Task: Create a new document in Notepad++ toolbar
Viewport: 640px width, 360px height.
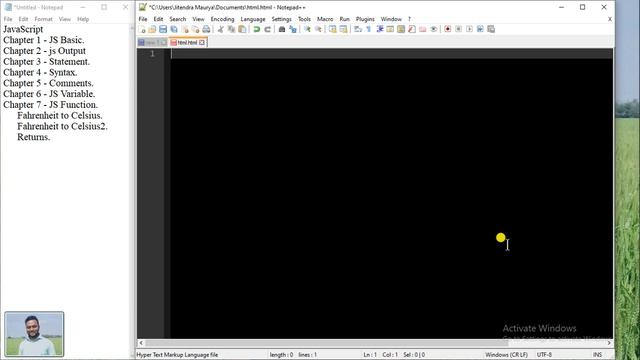Action: pos(142,29)
